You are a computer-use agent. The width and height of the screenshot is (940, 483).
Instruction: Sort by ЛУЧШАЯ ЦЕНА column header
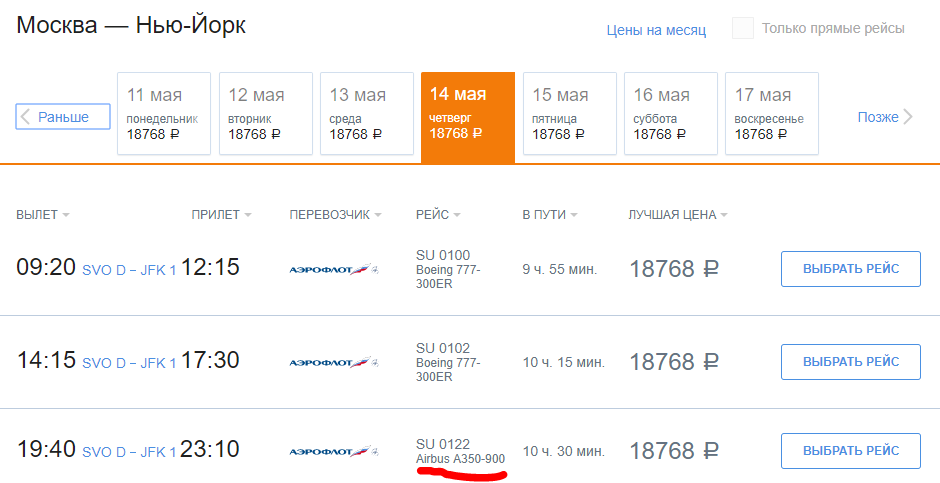[678, 215]
